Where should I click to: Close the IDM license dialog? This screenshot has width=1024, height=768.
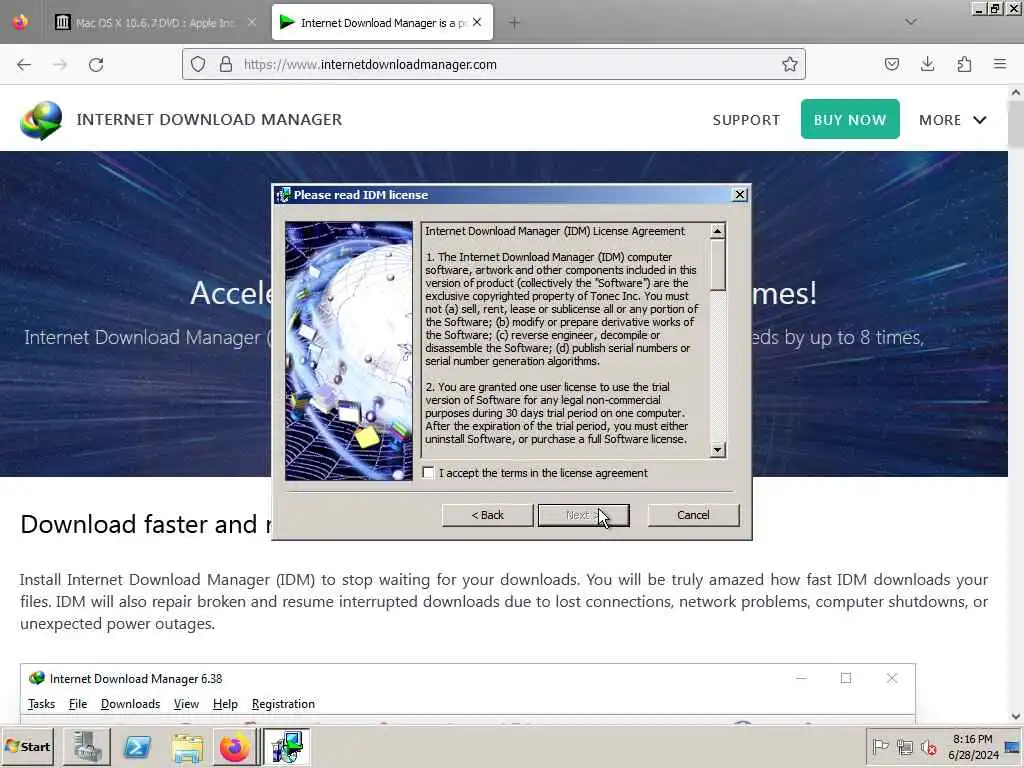pos(739,195)
